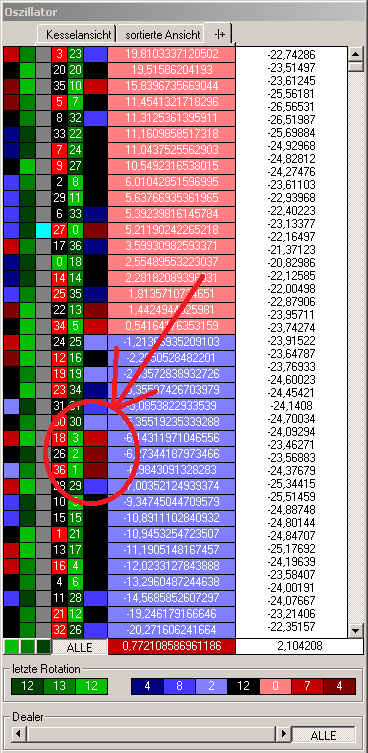Click the Dealer slider left arrow

click(18, 734)
